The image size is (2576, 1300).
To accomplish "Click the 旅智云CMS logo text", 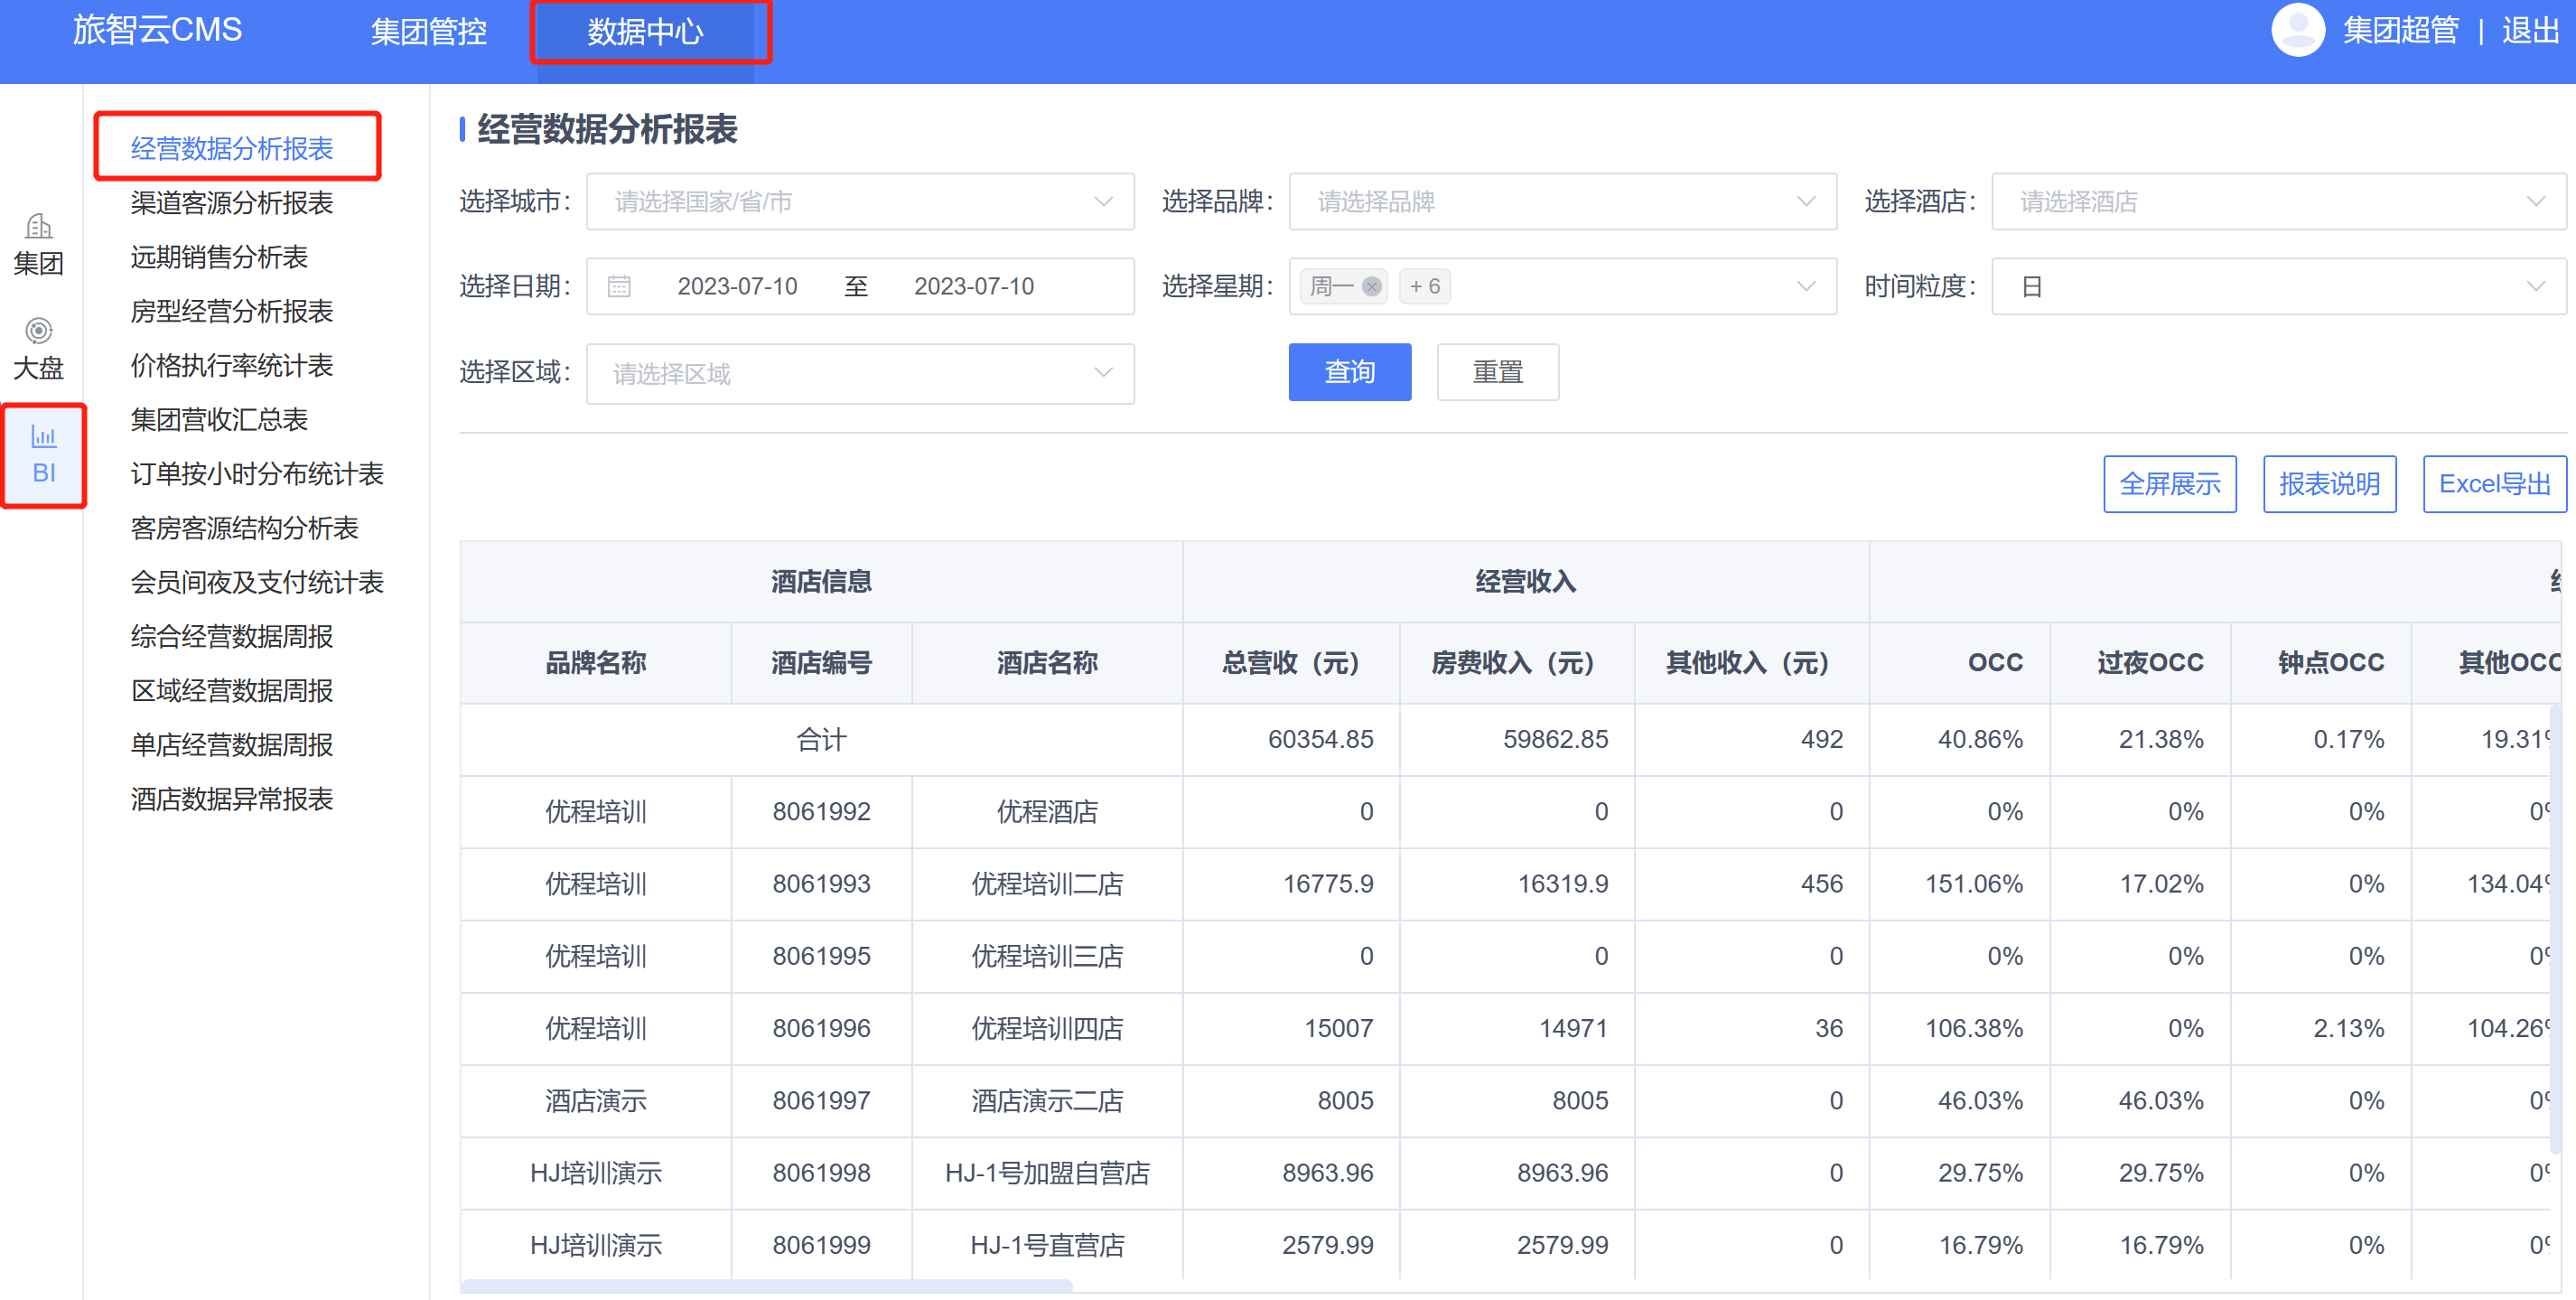I will pos(157,30).
